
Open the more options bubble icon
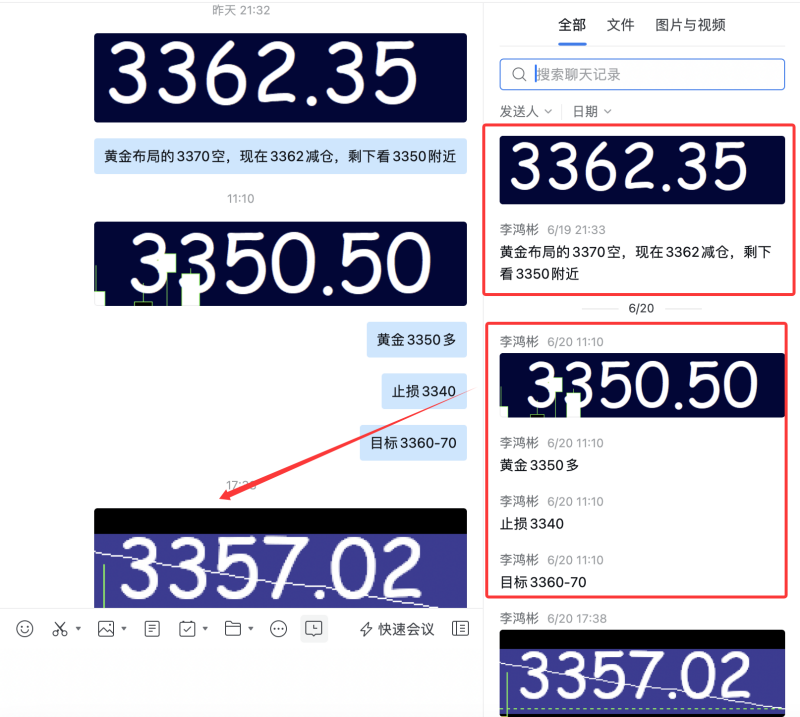pos(279,629)
